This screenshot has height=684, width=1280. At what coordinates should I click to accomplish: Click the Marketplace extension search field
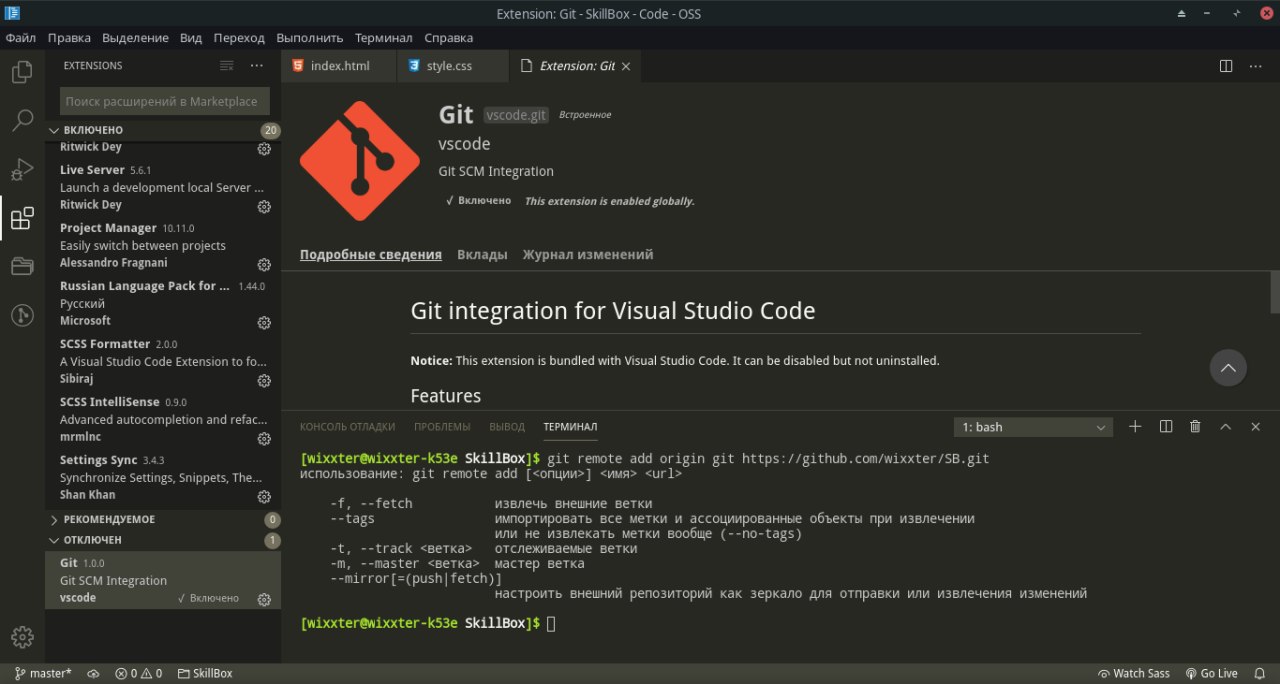pos(165,101)
